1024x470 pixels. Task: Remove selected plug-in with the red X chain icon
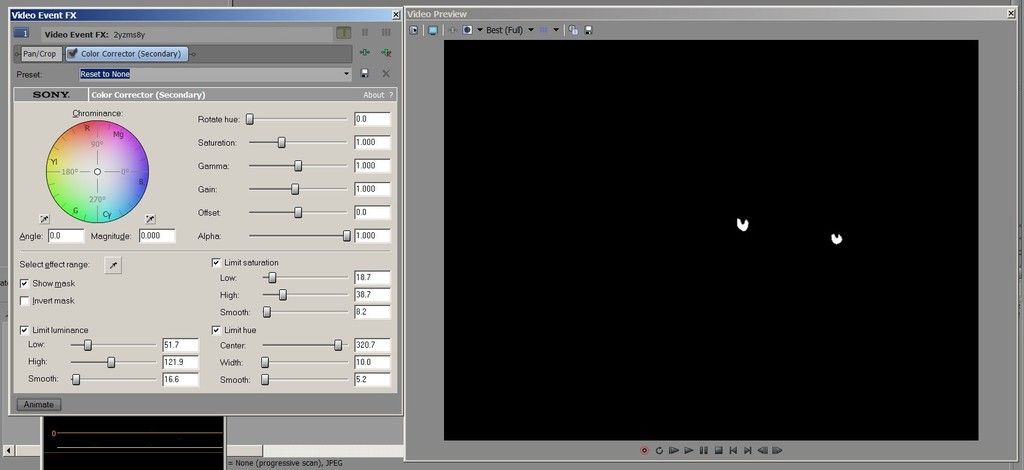pyautogui.click(x=385, y=53)
